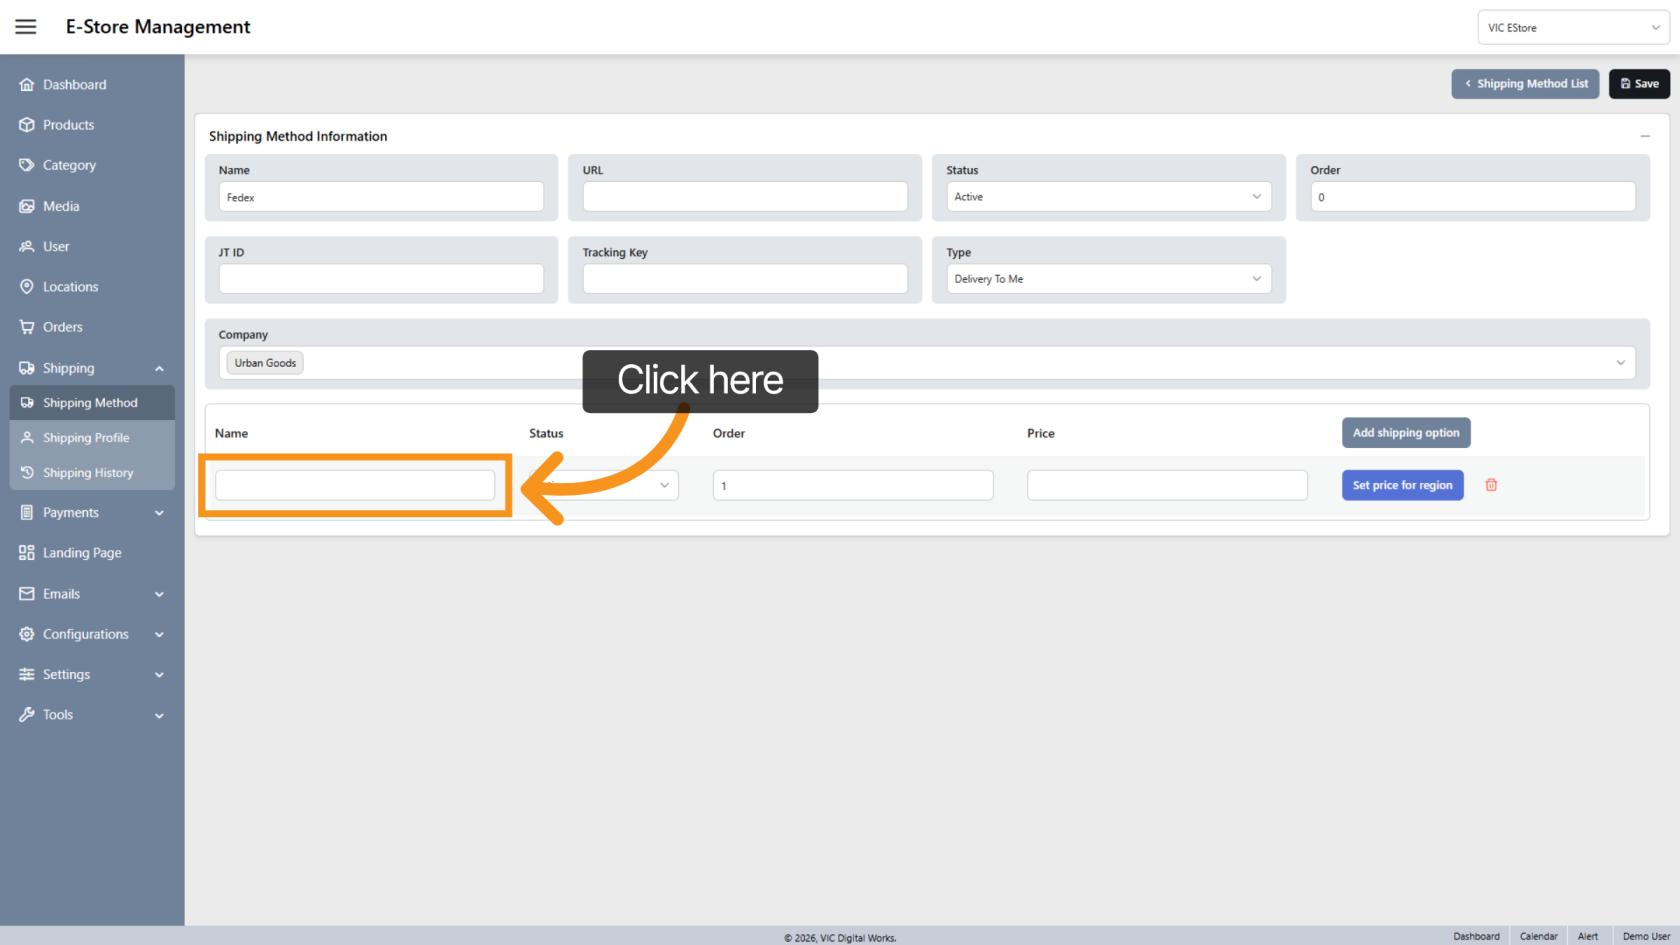Click Set price for region button

pos(1402,485)
